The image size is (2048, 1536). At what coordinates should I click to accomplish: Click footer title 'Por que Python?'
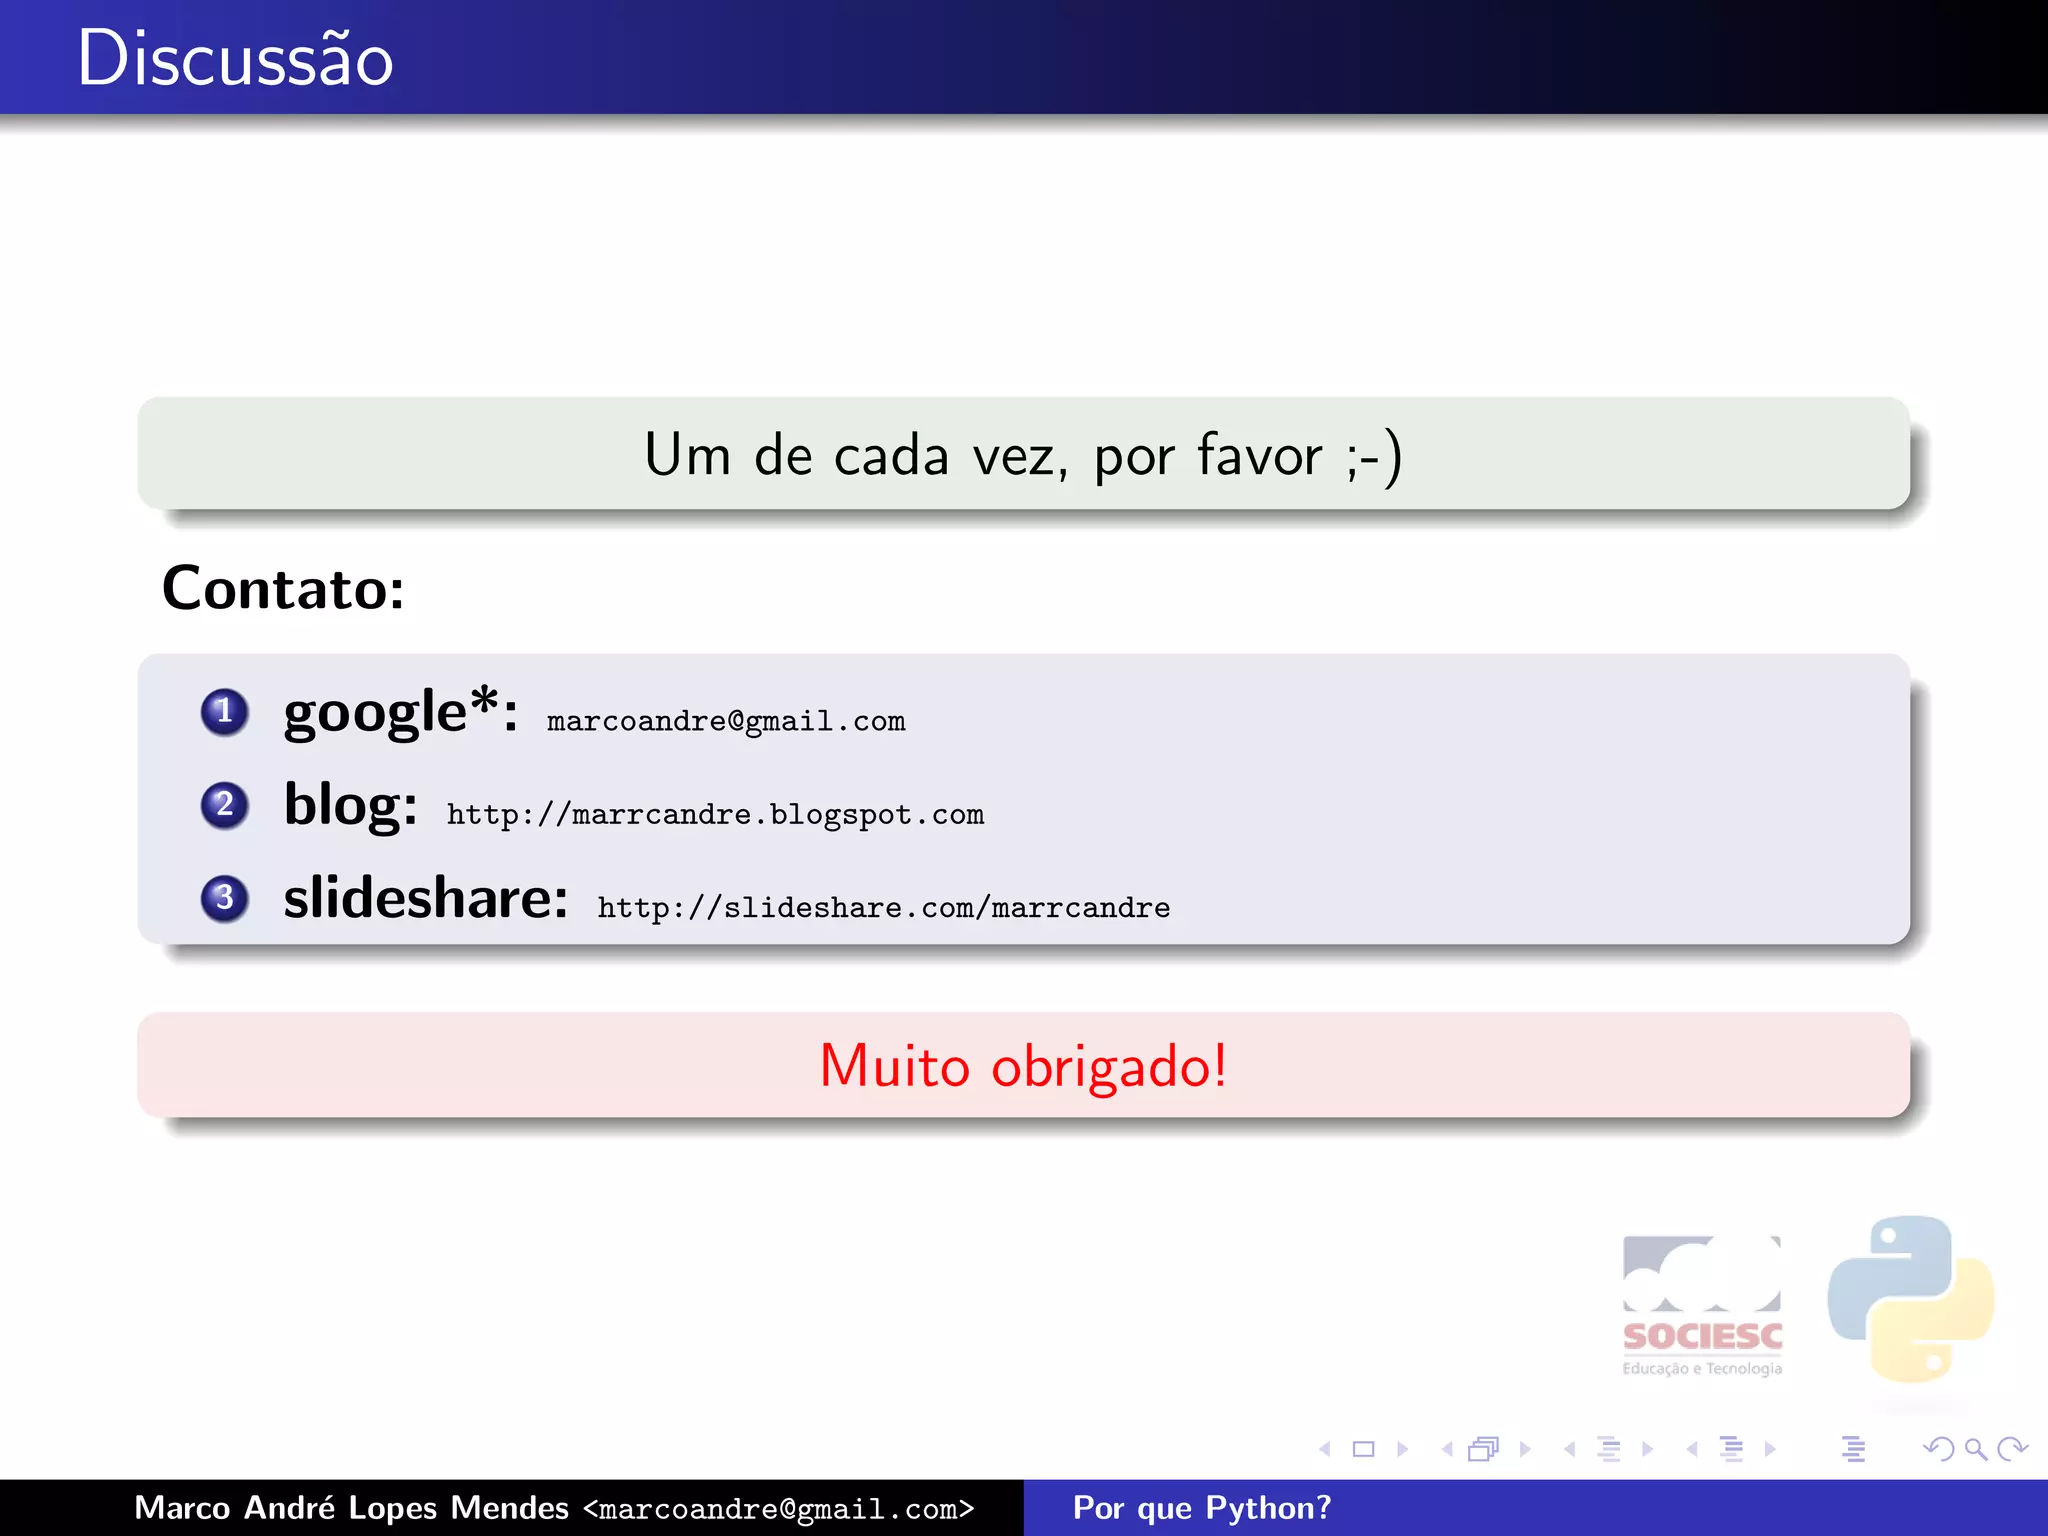click(1202, 1508)
